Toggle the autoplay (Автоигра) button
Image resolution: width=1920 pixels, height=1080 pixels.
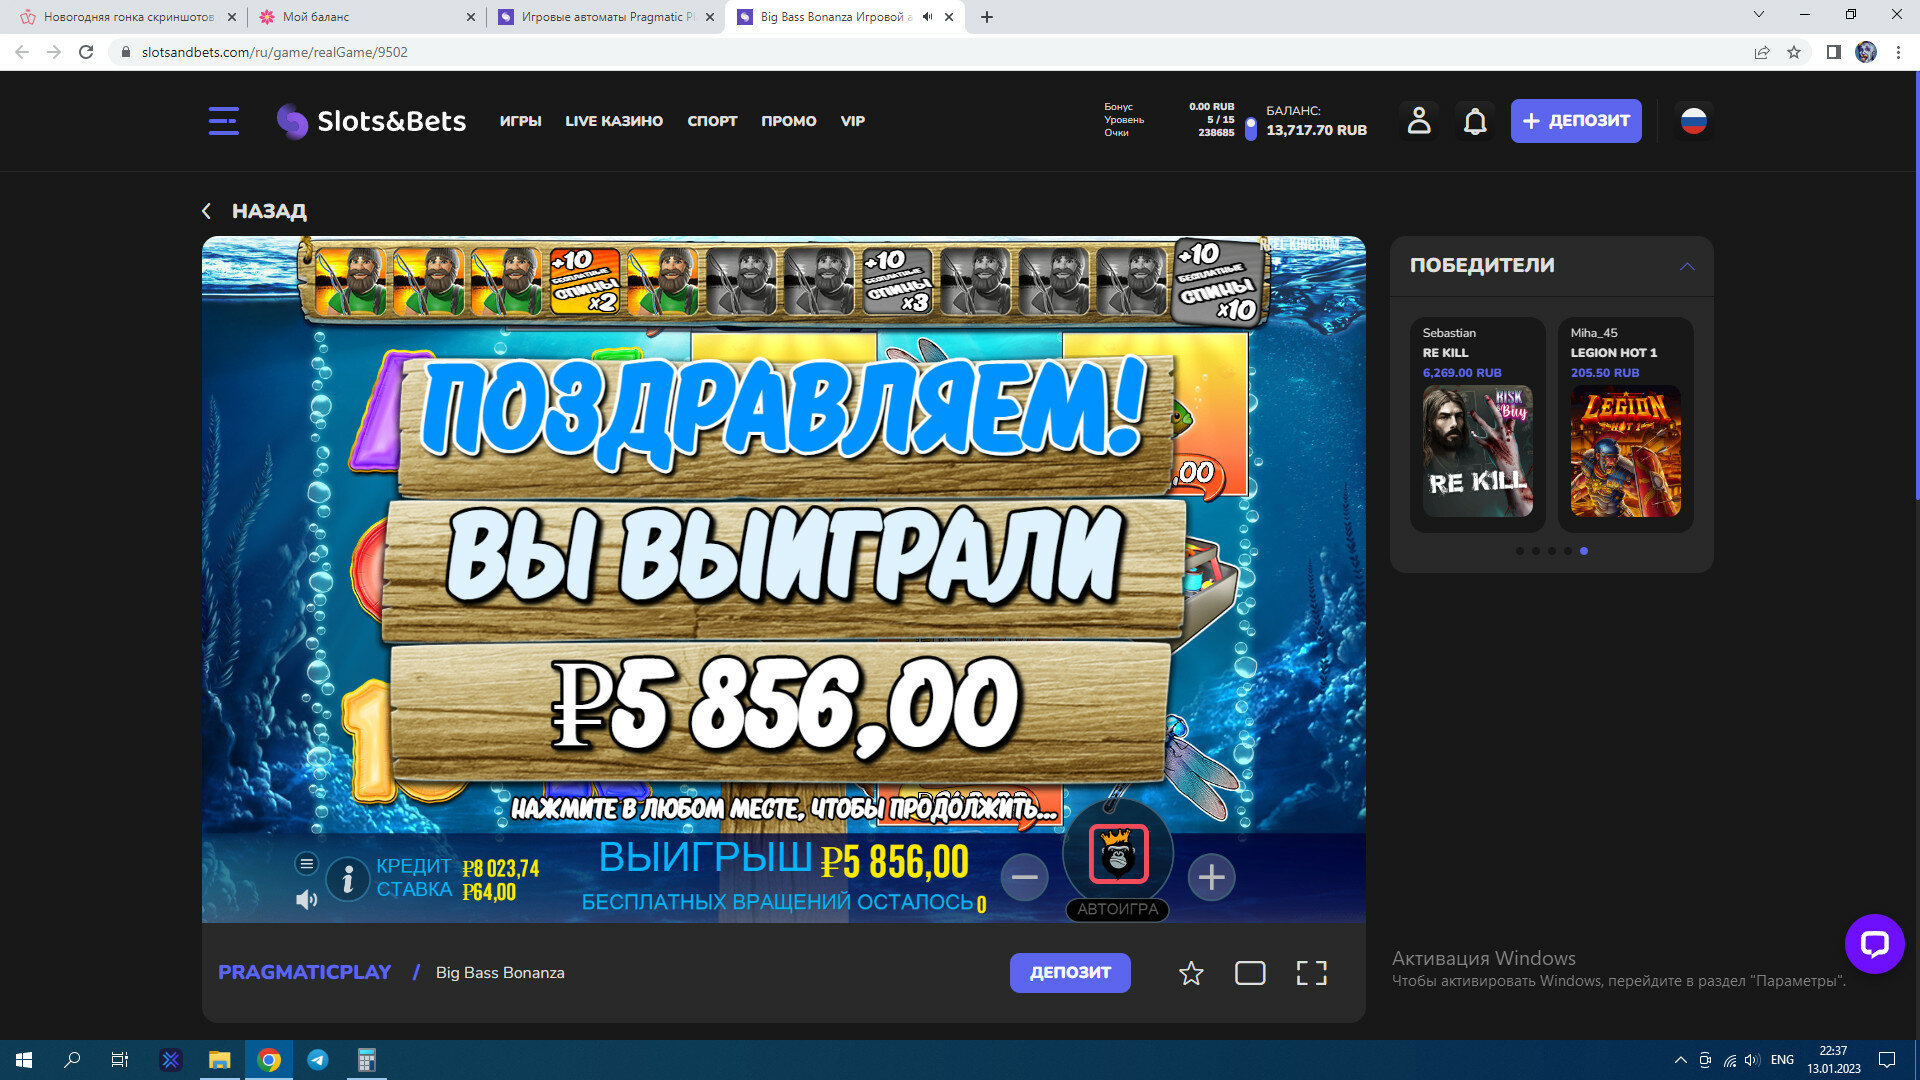[1117, 909]
